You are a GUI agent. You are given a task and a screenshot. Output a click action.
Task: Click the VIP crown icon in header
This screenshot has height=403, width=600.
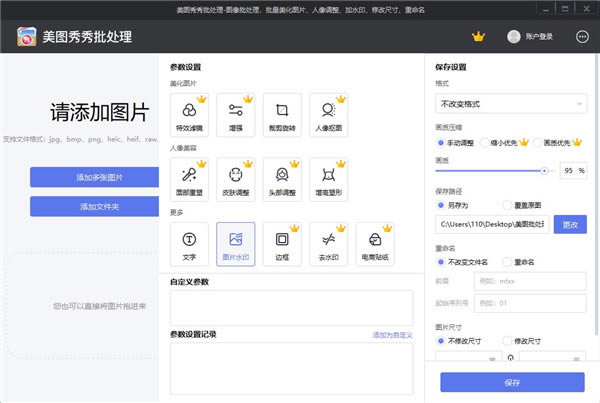tap(478, 37)
